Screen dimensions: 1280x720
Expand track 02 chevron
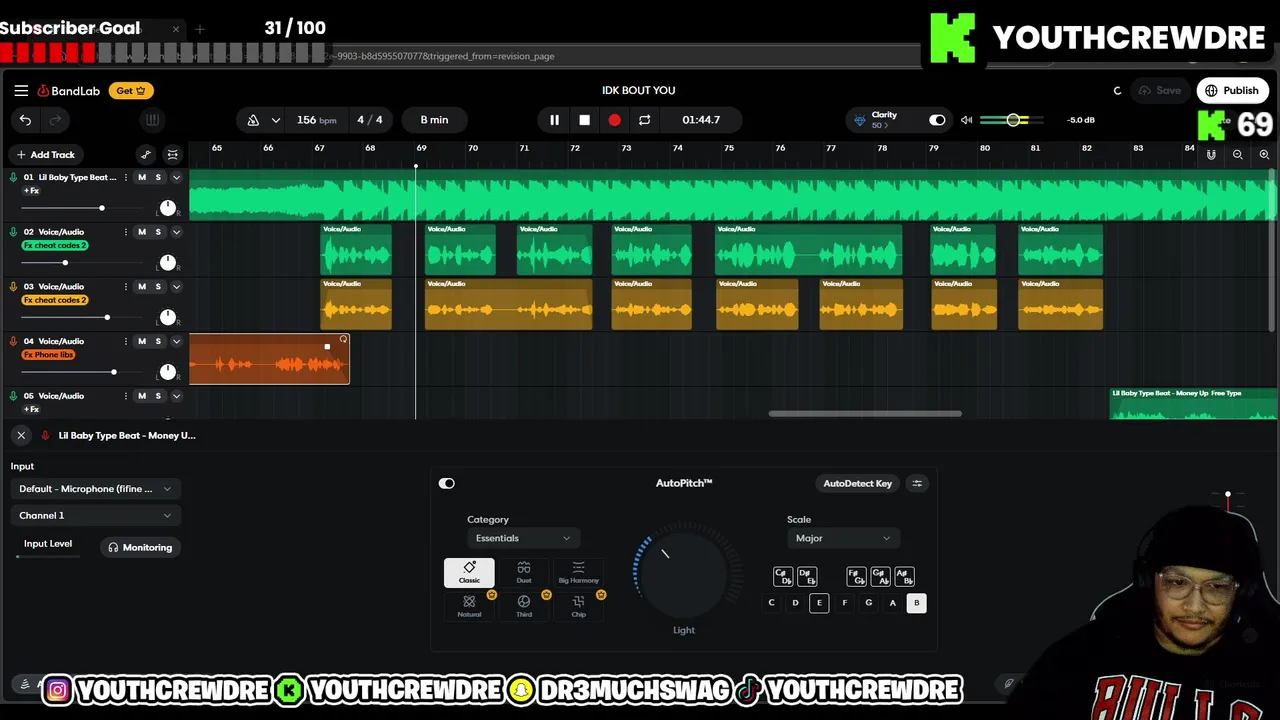(176, 232)
